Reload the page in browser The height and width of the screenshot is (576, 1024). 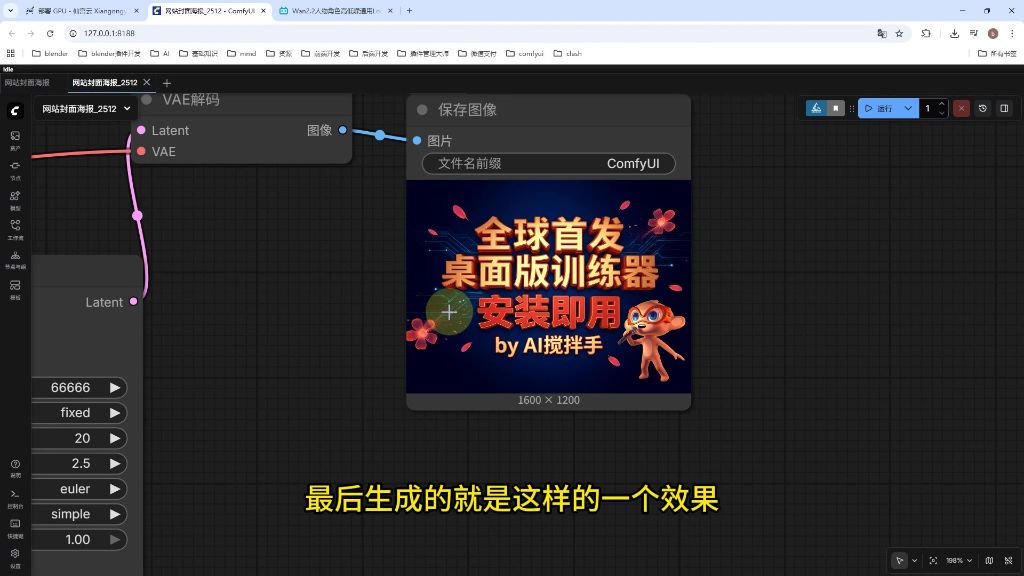pyautogui.click(x=50, y=33)
